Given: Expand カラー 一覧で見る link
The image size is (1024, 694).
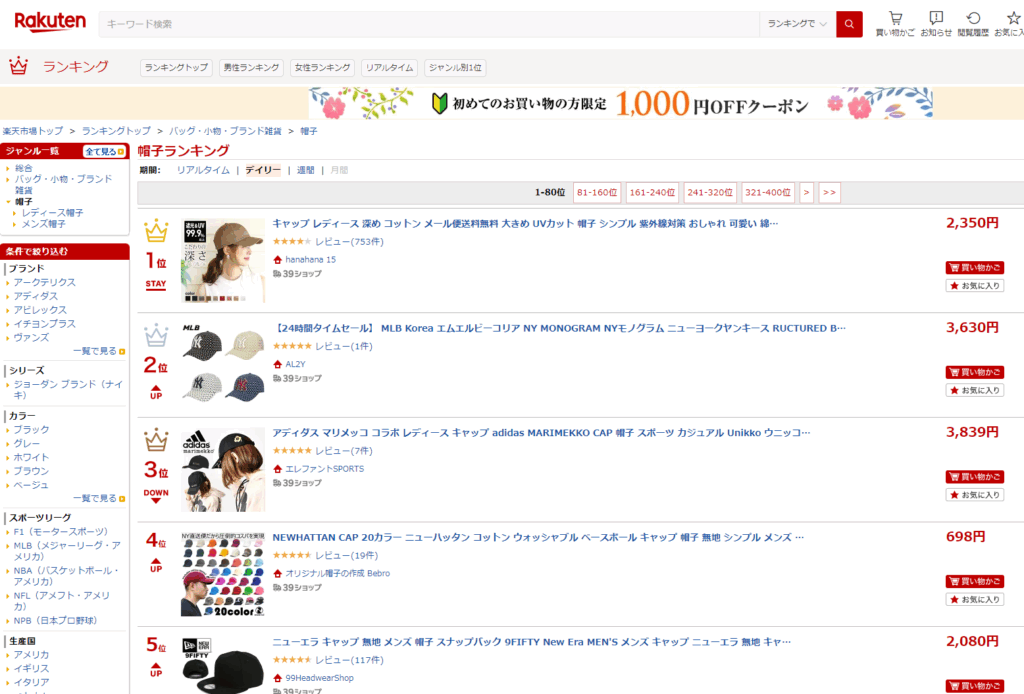Looking at the screenshot, I should [x=99, y=498].
